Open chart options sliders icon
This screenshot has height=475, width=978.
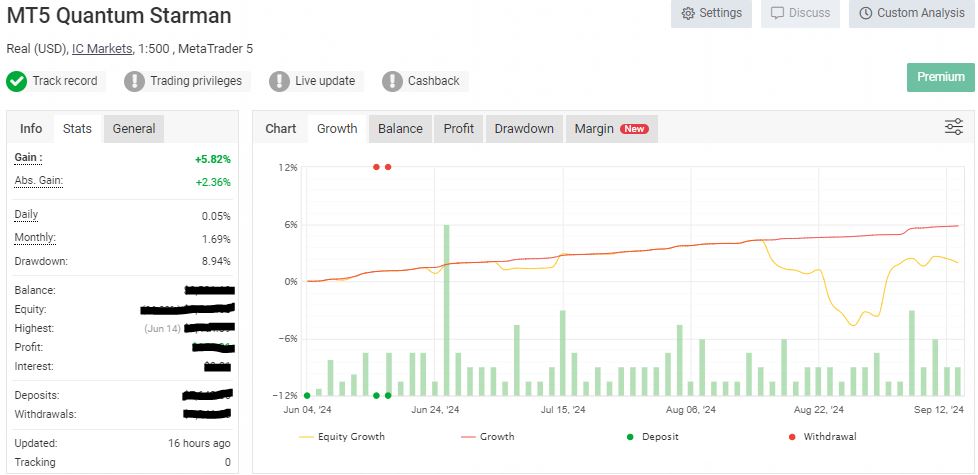coord(954,127)
